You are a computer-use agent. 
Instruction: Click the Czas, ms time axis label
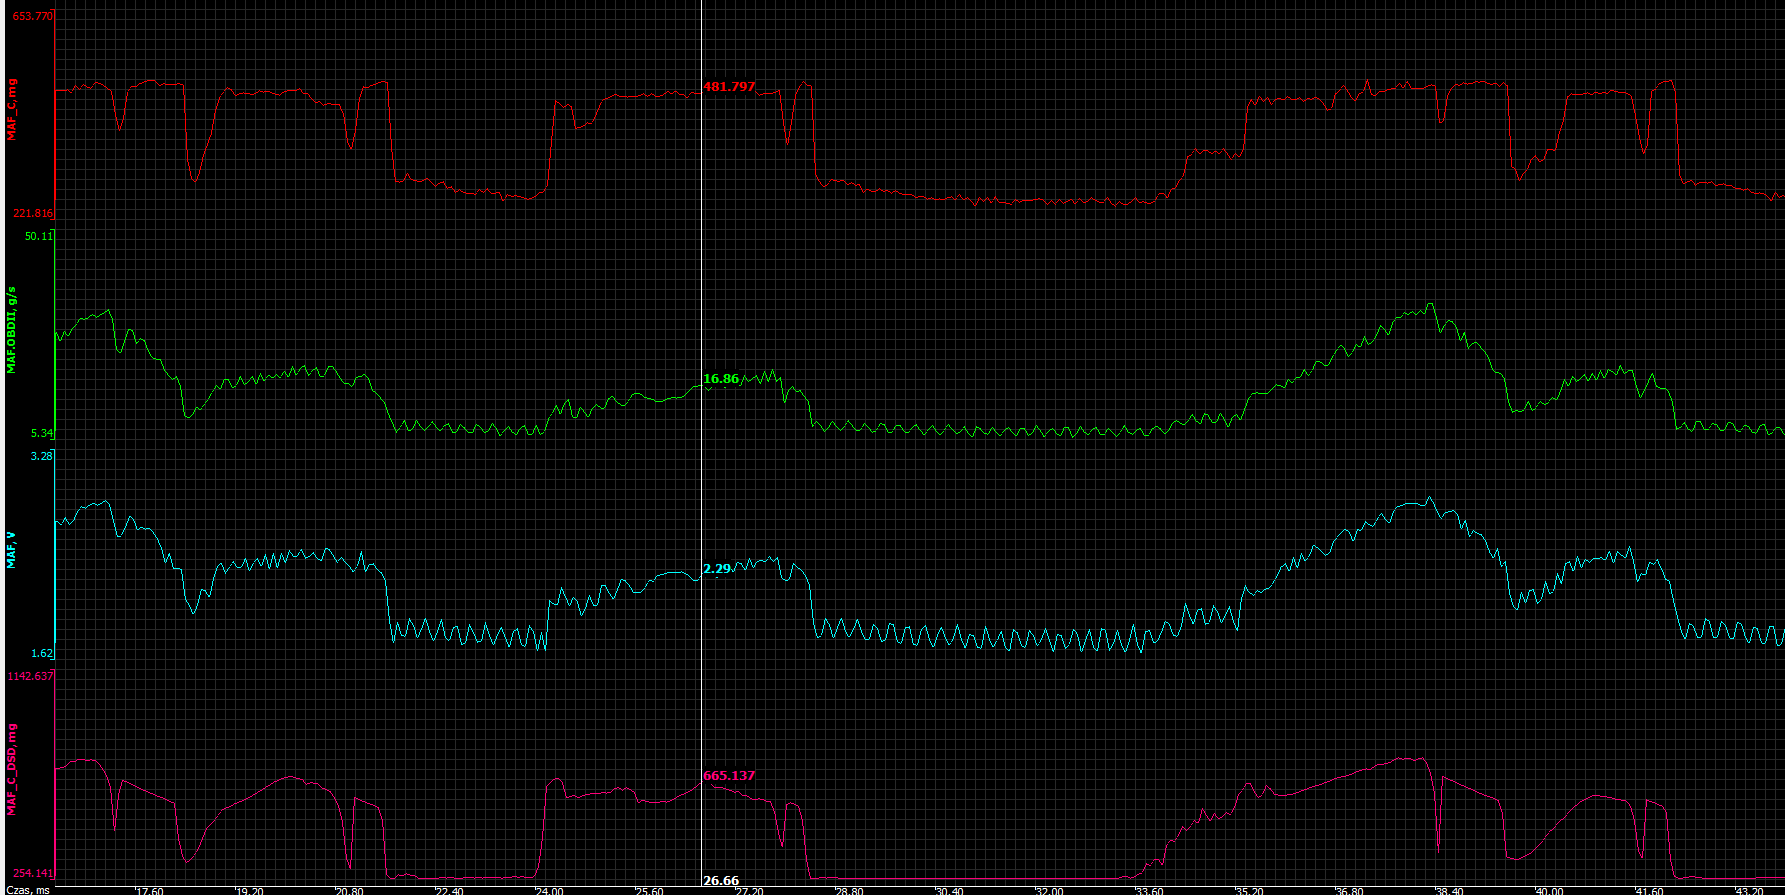pyautogui.click(x=28, y=889)
